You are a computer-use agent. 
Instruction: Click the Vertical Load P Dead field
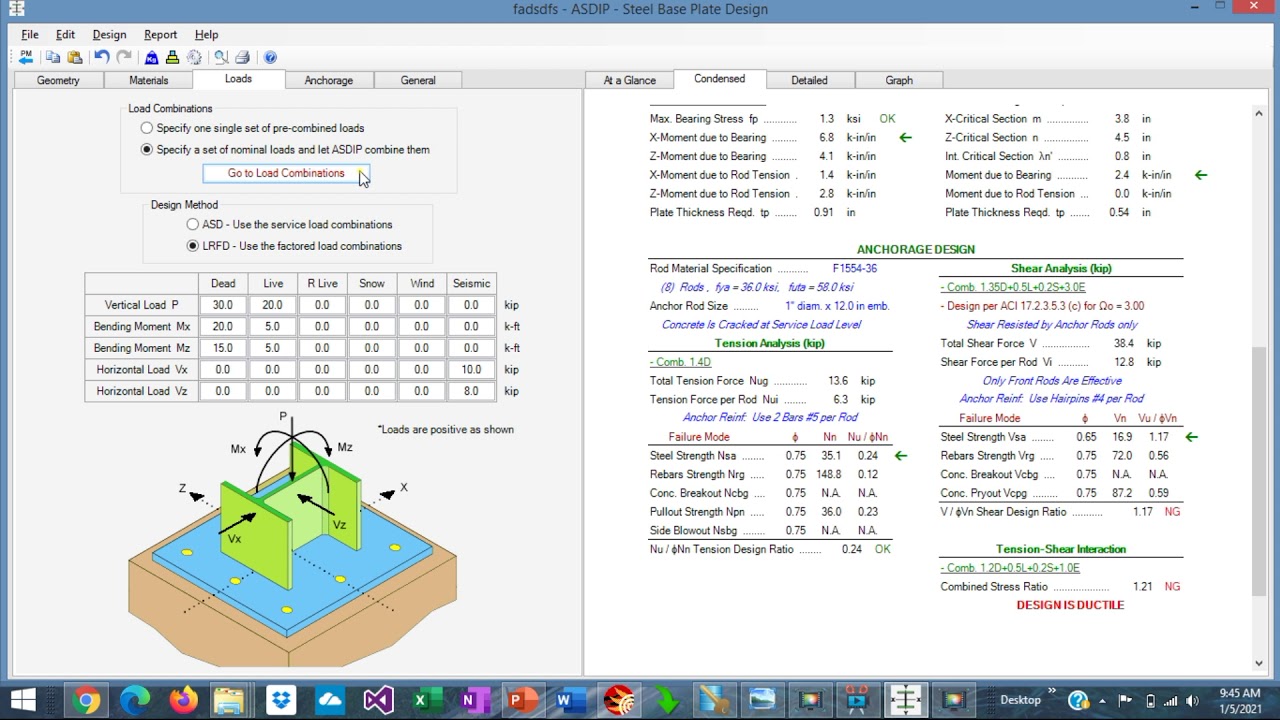click(223, 305)
